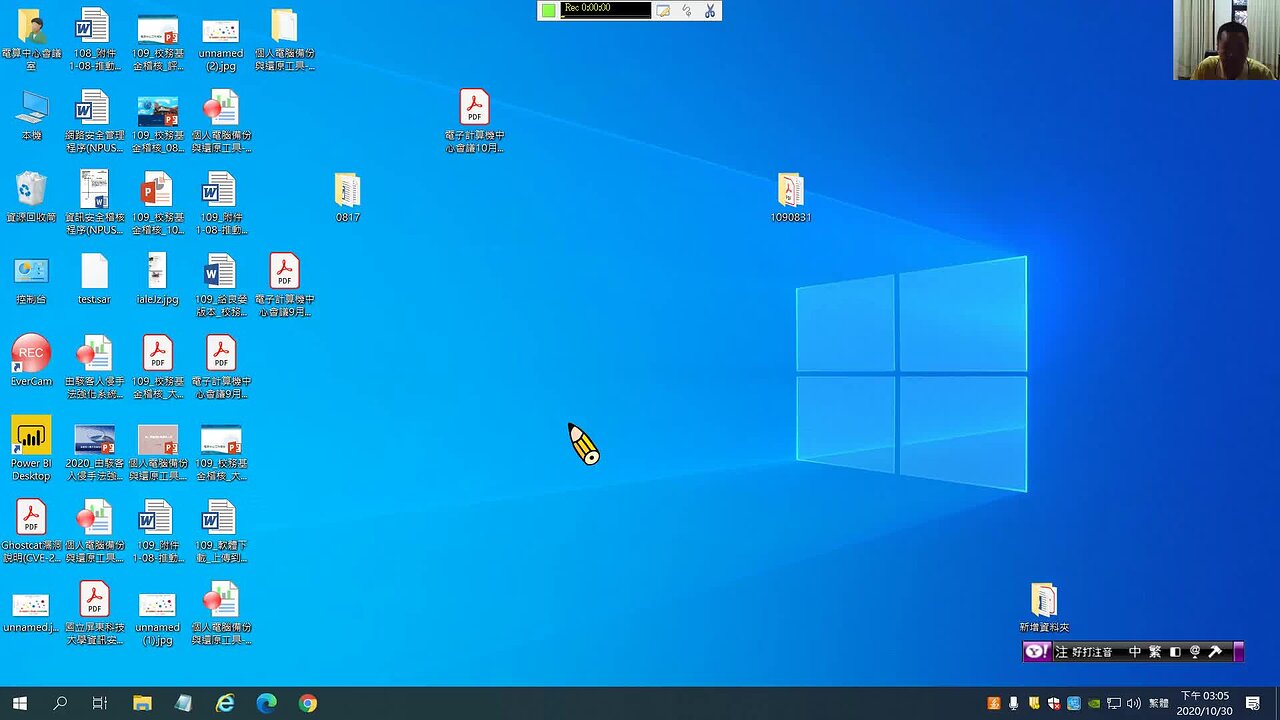Image resolution: width=1280 pixels, height=720 pixels.
Task: Toggle half/full width shape on IME bar
Action: (x=1175, y=652)
